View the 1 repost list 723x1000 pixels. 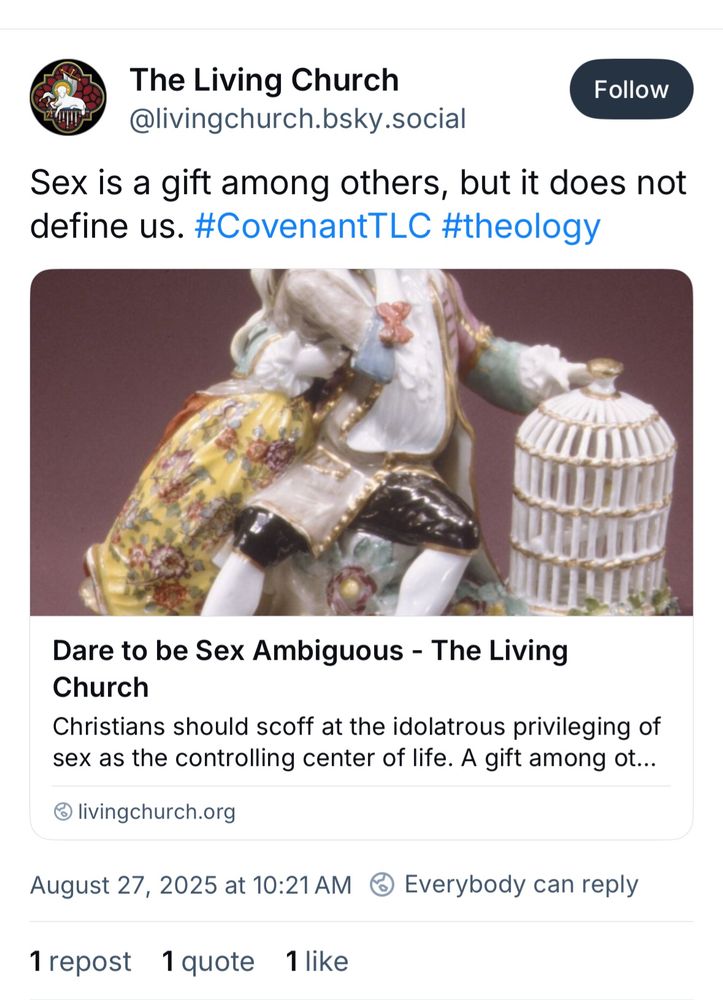pyautogui.click(x=80, y=961)
